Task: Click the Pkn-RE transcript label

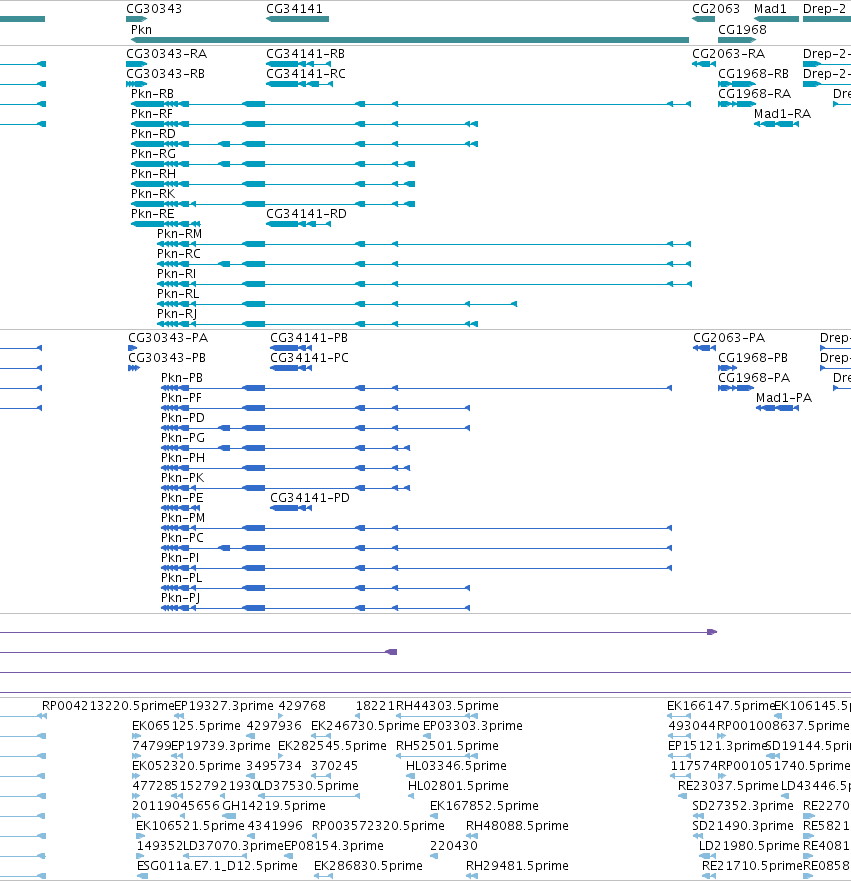Action: click(152, 214)
